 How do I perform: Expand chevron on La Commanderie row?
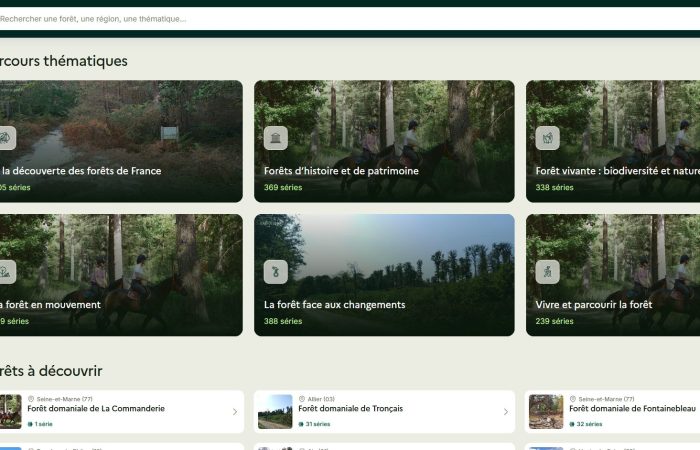[235, 412]
